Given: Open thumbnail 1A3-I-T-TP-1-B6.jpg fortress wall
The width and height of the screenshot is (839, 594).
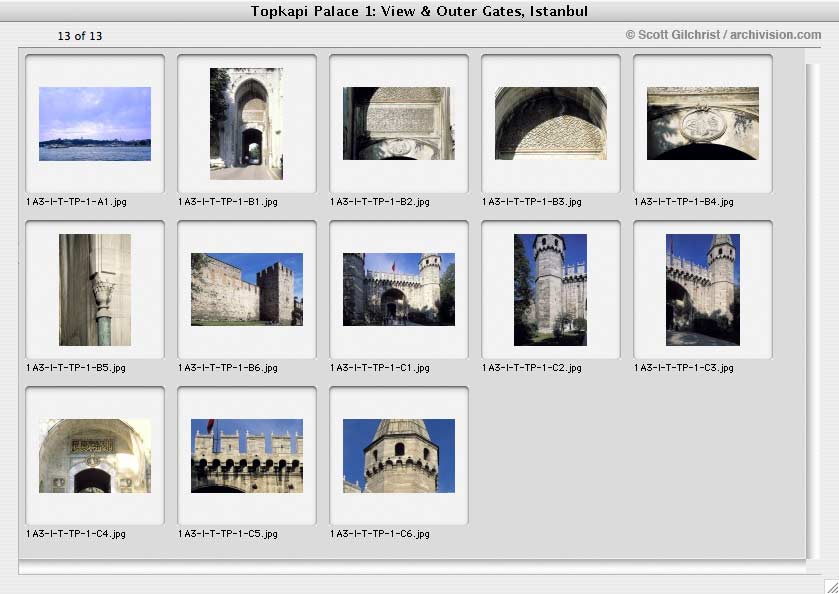Looking at the screenshot, I should tap(247, 290).
